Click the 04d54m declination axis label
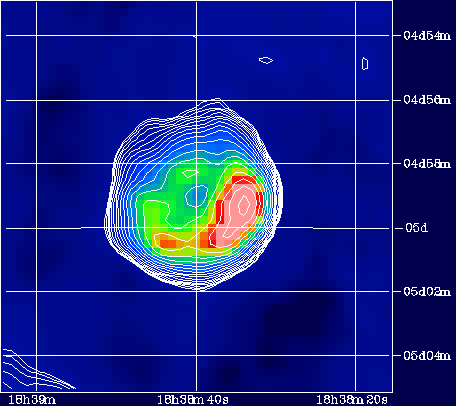The width and height of the screenshot is (456, 406). [x=426, y=35]
